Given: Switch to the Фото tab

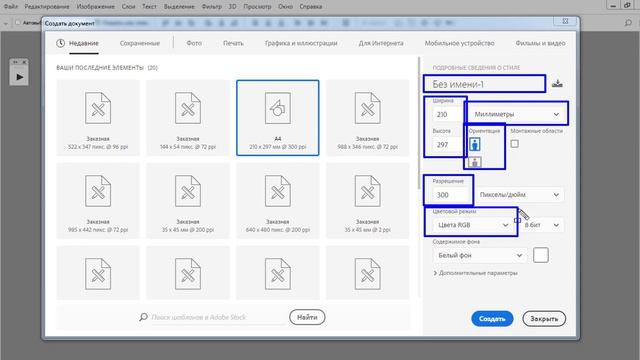Looking at the screenshot, I should click(194, 43).
